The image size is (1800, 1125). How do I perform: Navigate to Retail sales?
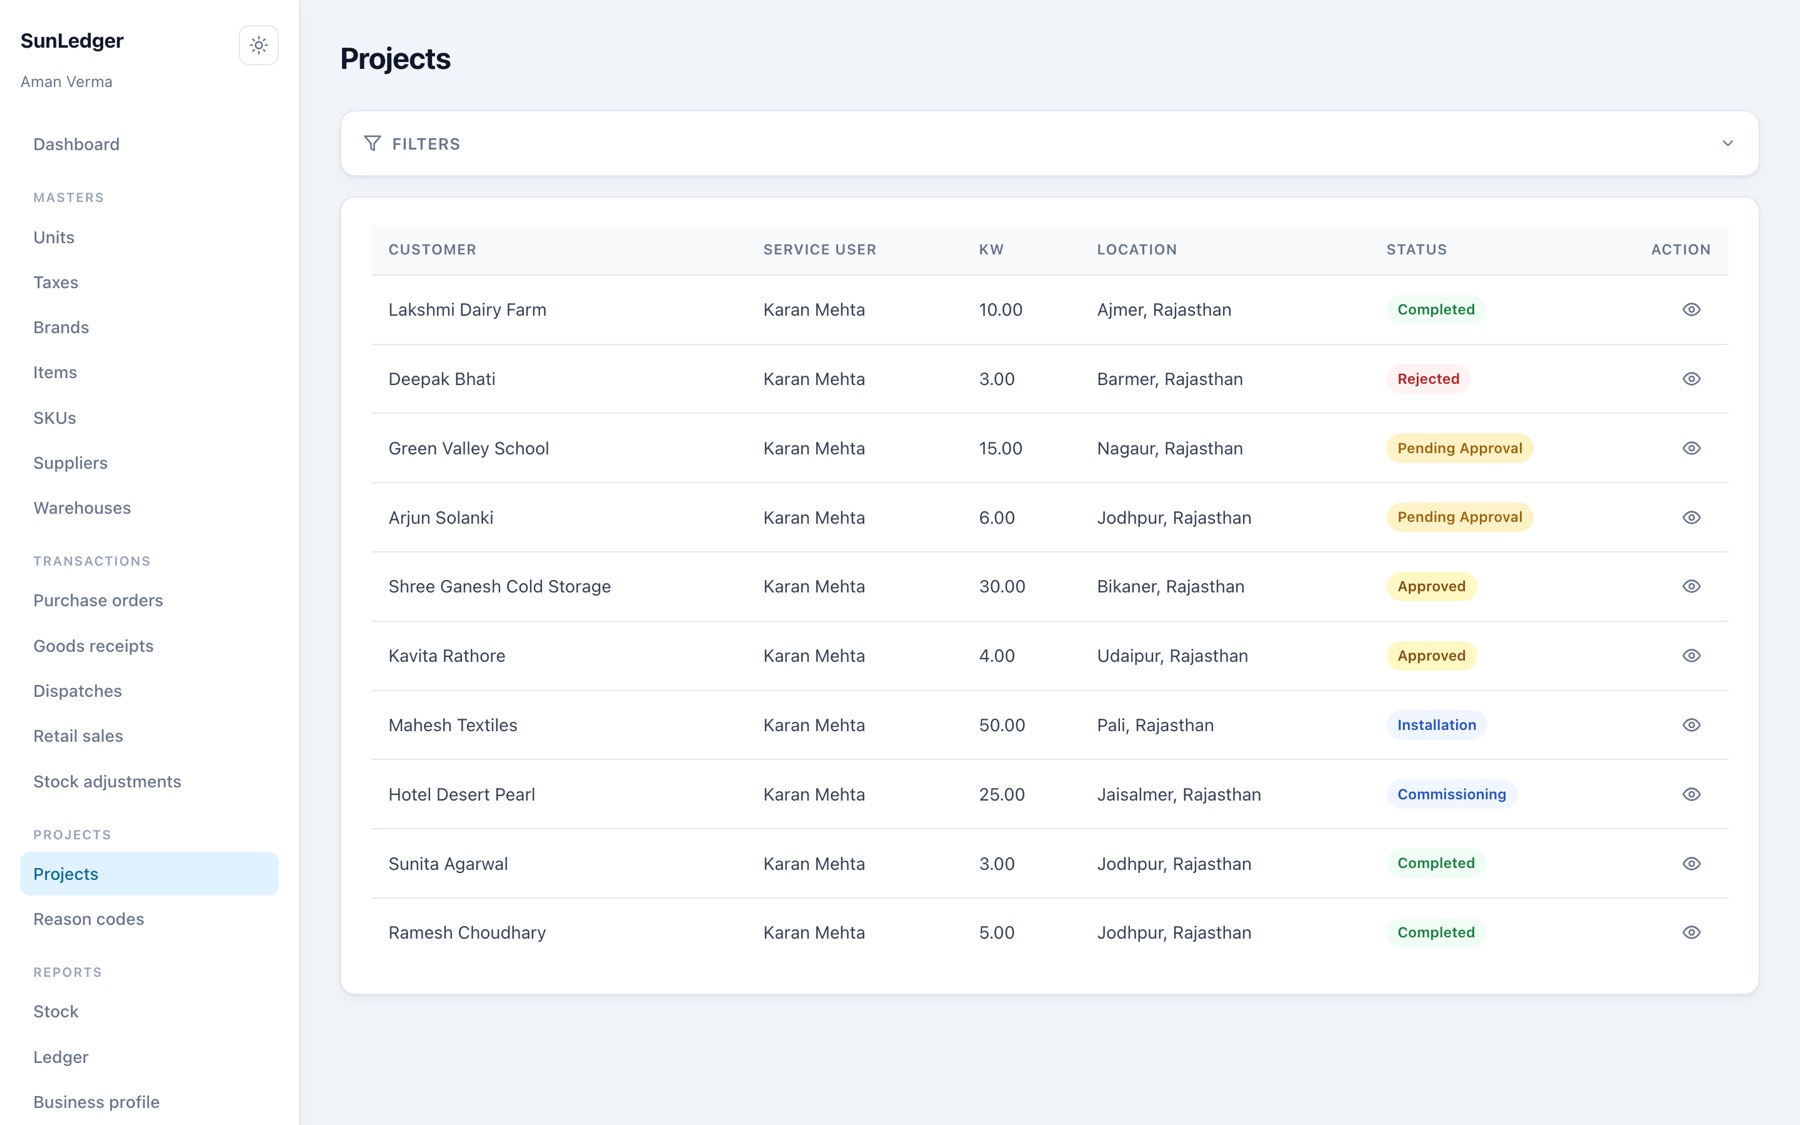(x=149, y=736)
